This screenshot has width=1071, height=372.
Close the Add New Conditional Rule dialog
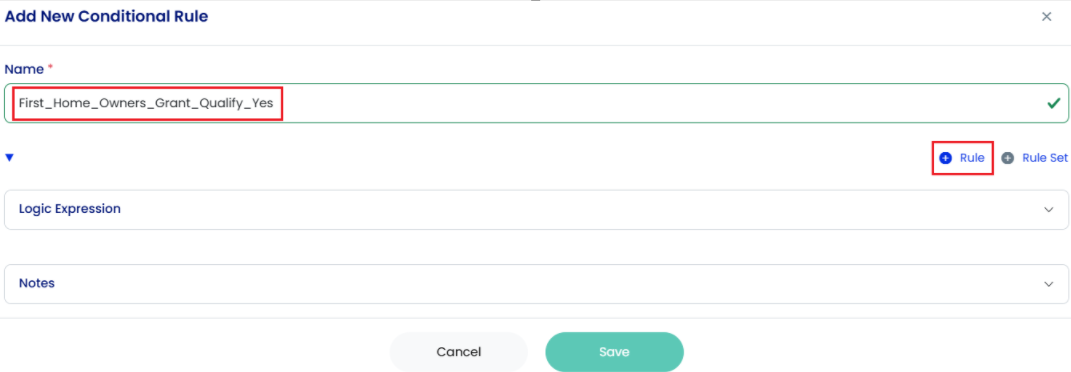point(1046,17)
